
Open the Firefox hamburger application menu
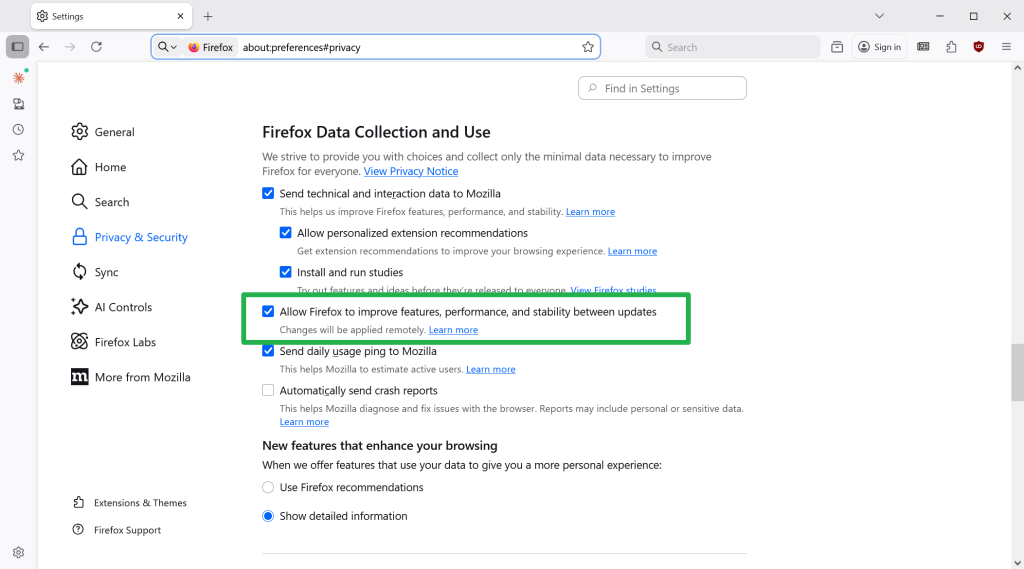tap(1005, 47)
